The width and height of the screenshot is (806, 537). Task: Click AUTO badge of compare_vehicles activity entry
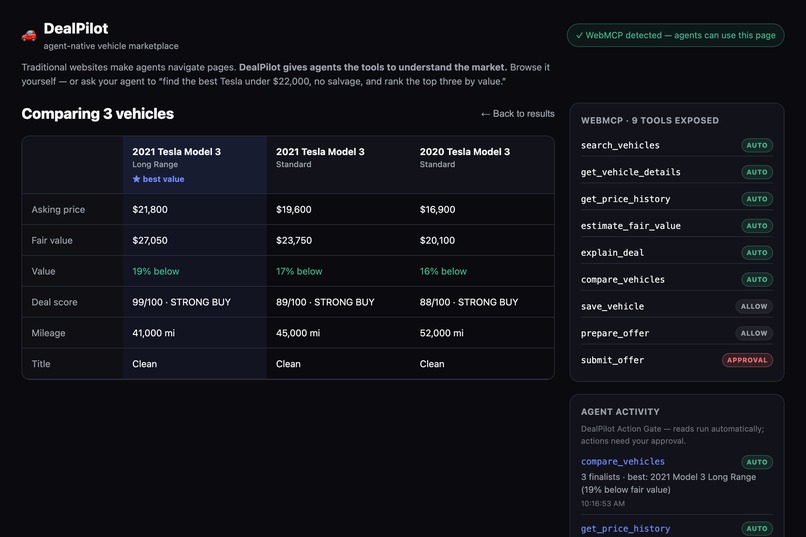(757, 462)
